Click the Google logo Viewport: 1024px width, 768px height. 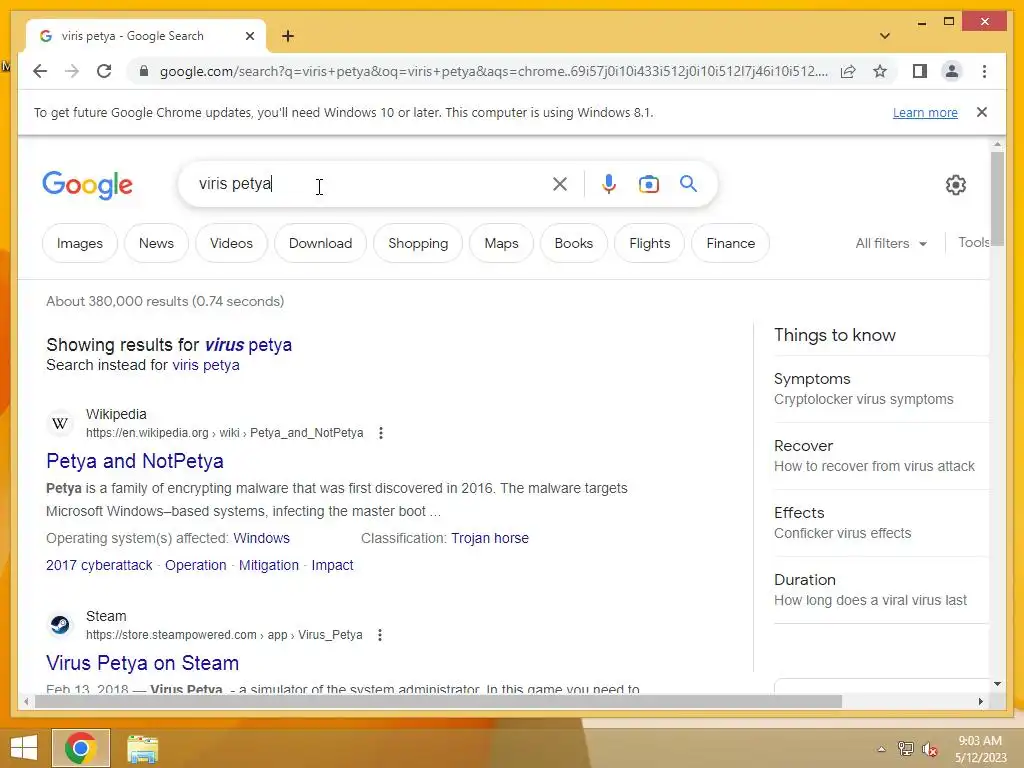tap(88, 185)
